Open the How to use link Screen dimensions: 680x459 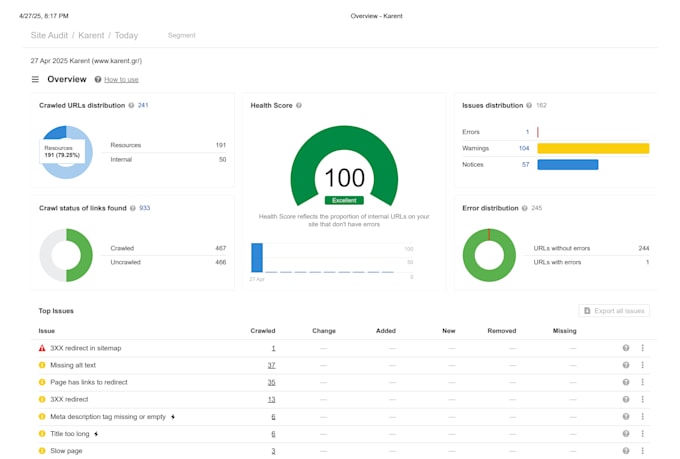[x=121, y=79]
